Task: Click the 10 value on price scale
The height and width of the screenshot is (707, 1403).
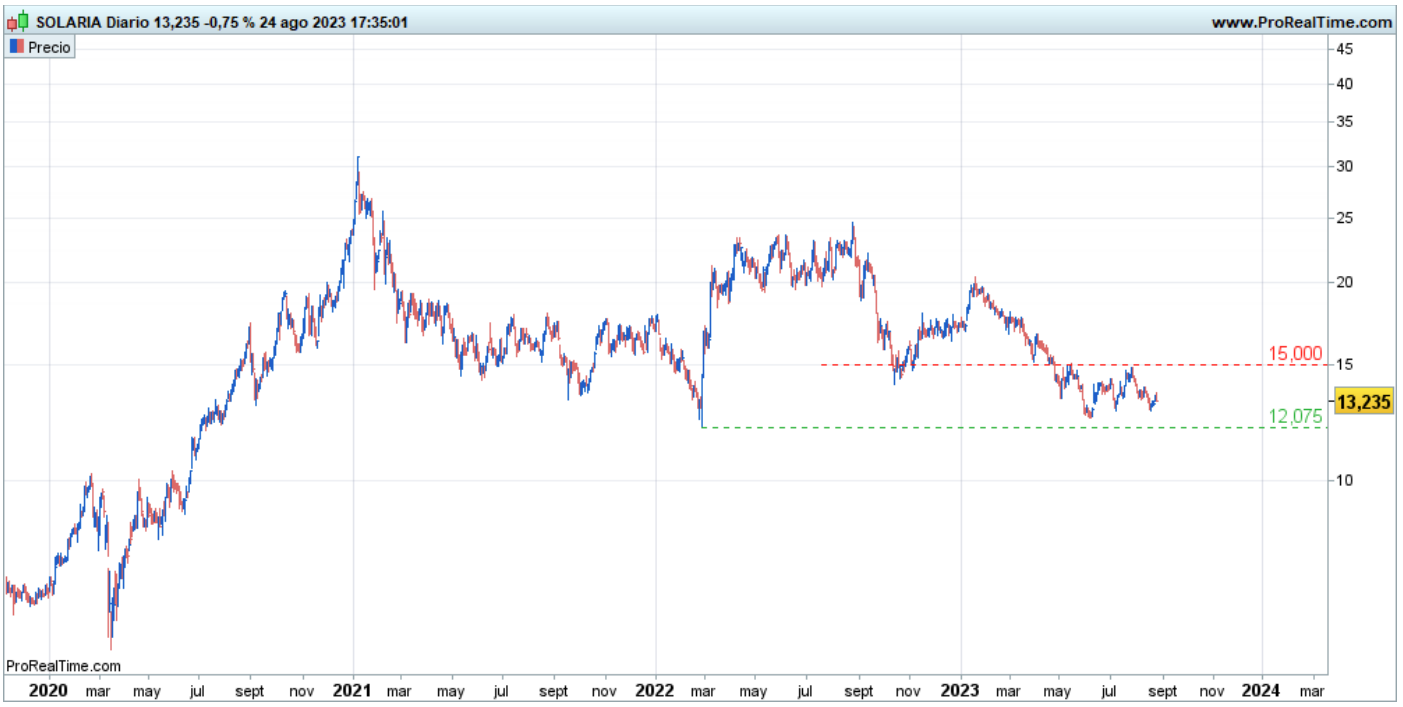Action: click(1345, 480)
